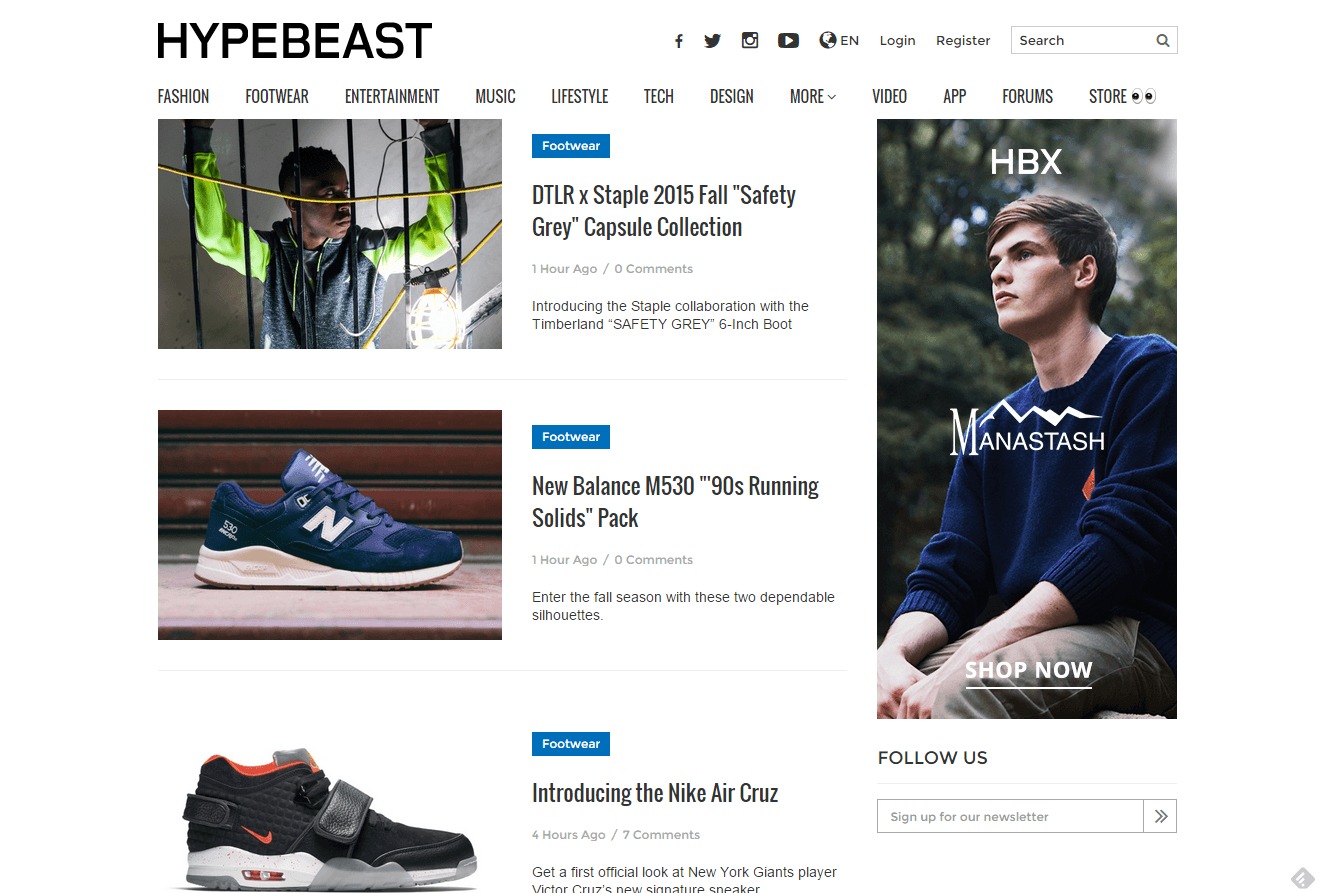Viewport: 1335px width, 893px height.
Task: Open the Twitter bird icon
Action: pyautogui.click(x=712, y=41)
